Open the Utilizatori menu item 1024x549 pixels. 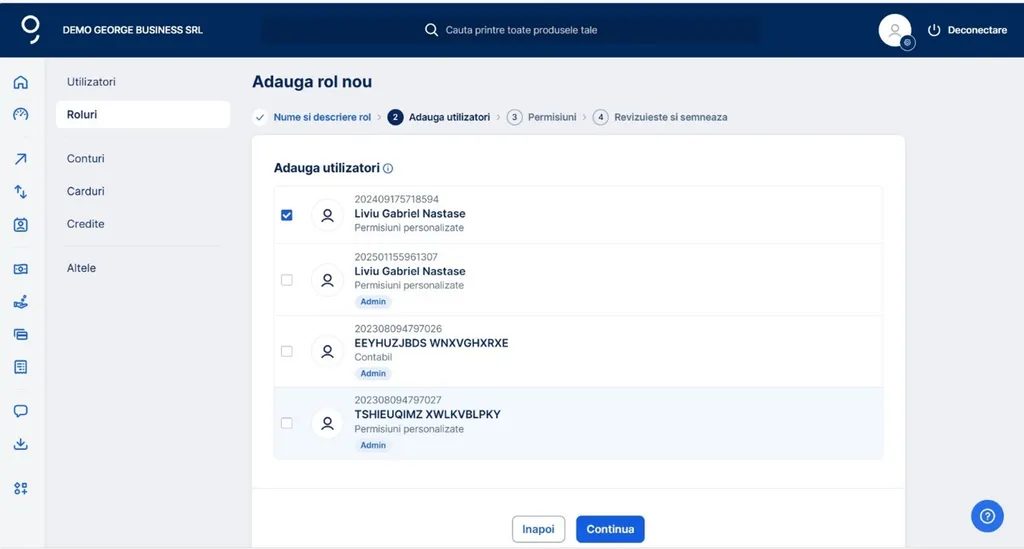pos(91,81)
